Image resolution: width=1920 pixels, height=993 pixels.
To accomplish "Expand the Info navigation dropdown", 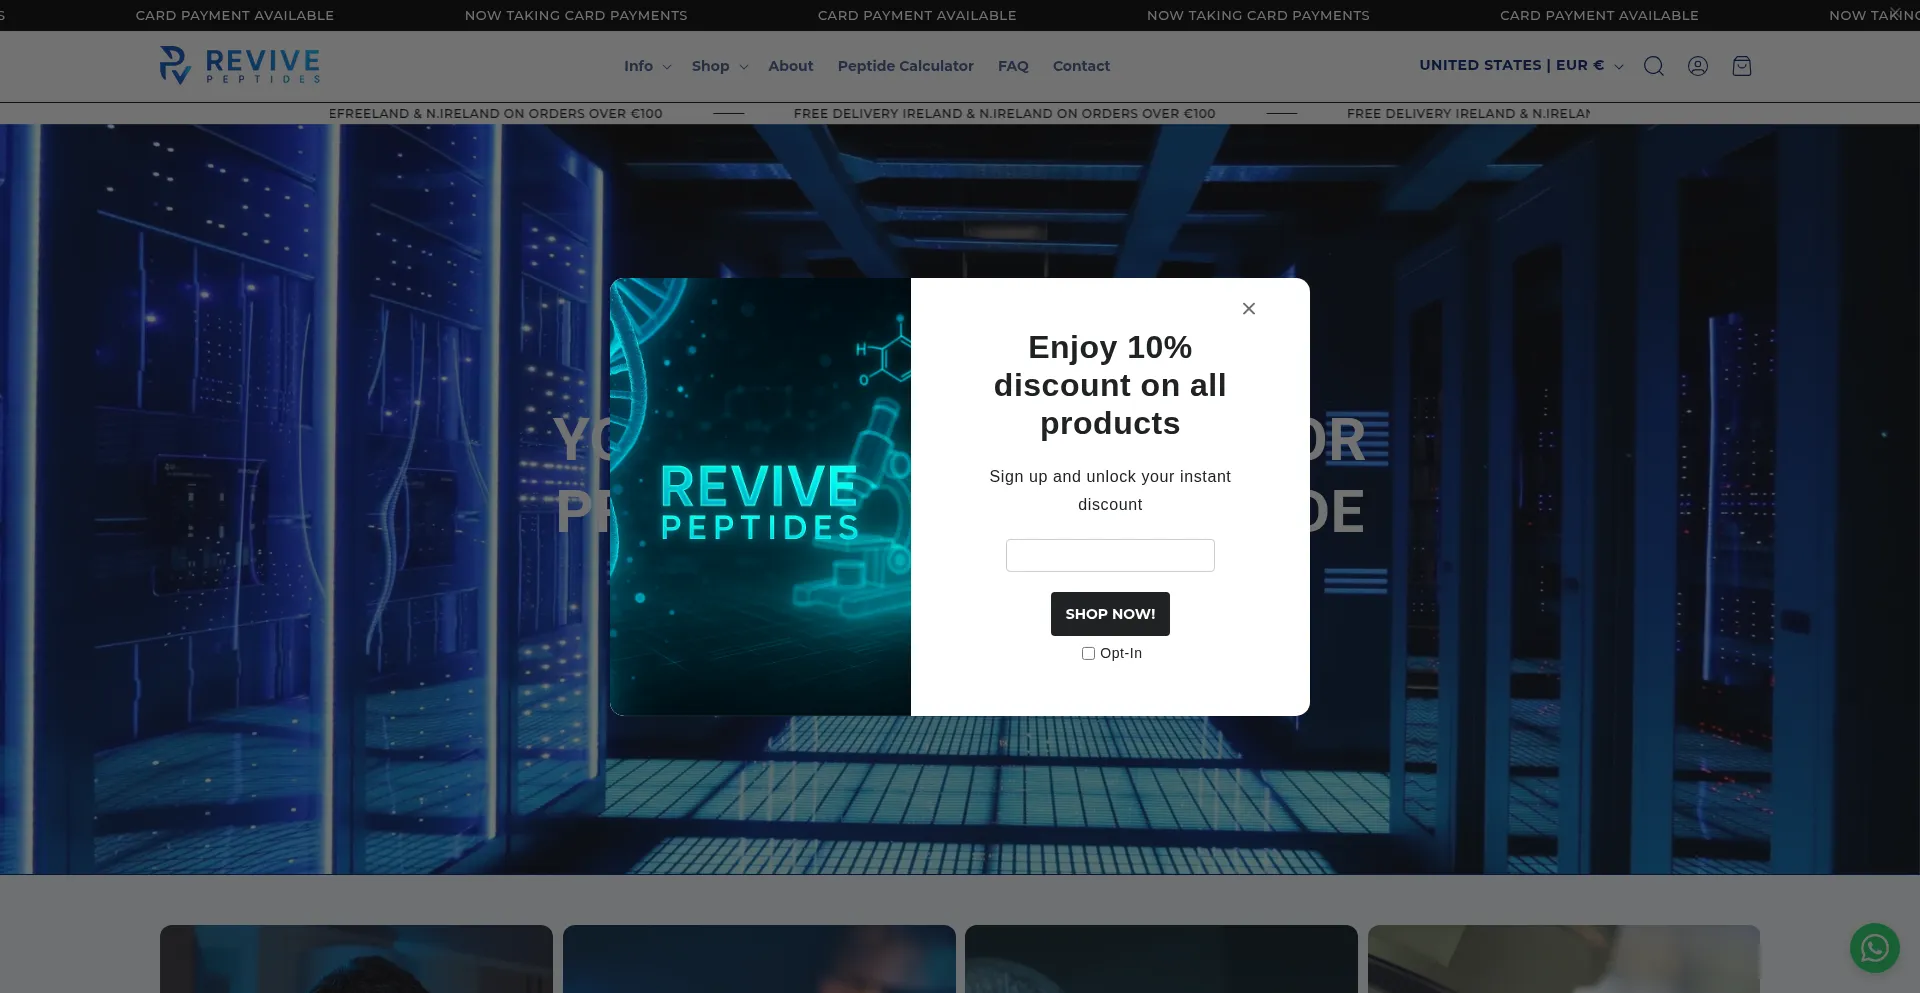I will pyautogui.click(x=647, y=66).
